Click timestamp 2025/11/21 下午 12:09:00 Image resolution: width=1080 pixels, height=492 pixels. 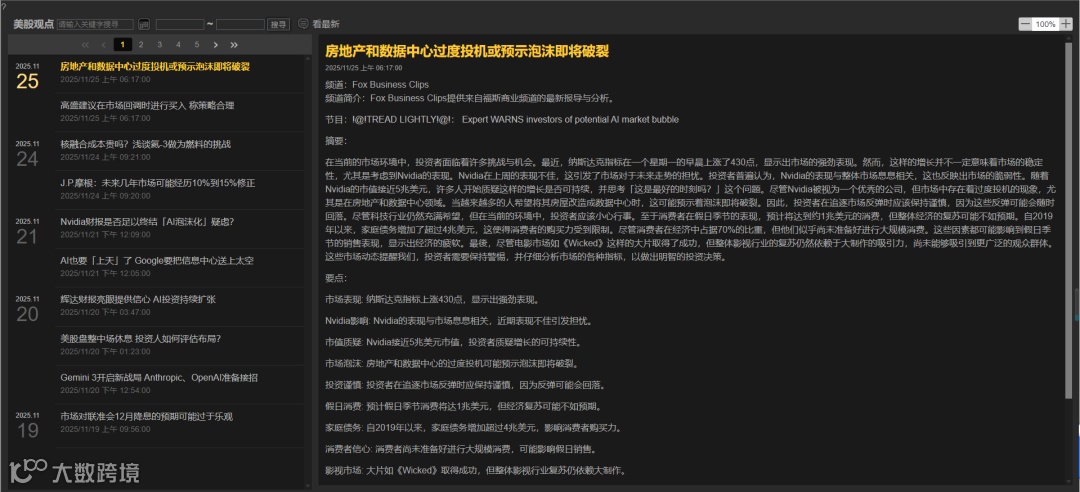(105, 234)
